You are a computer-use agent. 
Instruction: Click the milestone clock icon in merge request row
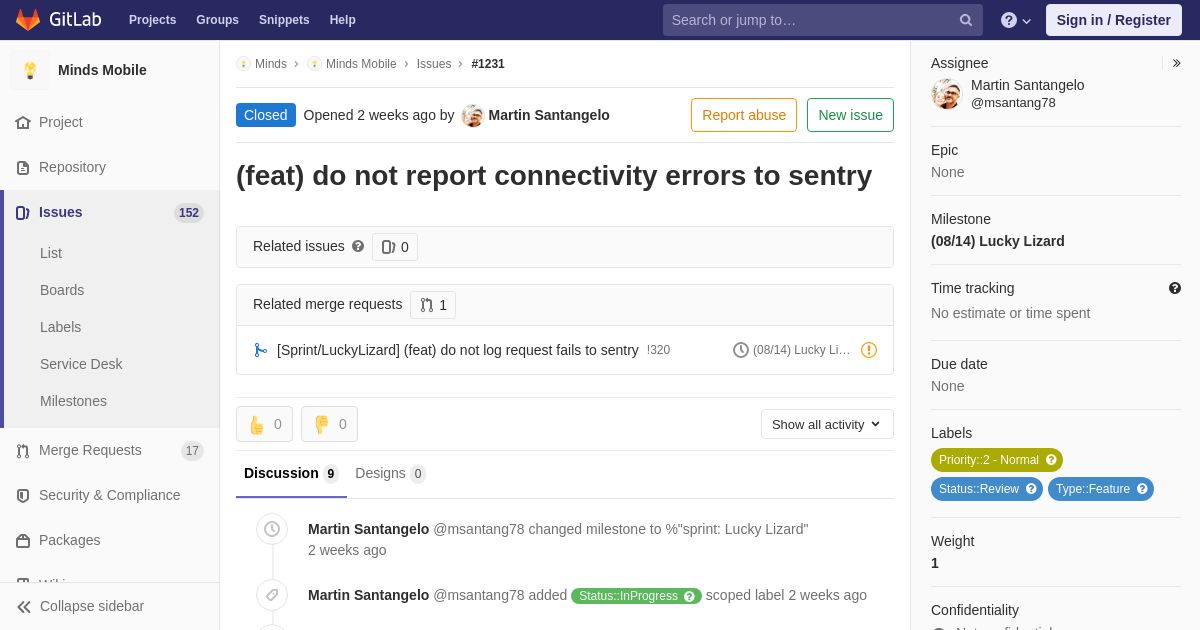(x=741, y=350)
